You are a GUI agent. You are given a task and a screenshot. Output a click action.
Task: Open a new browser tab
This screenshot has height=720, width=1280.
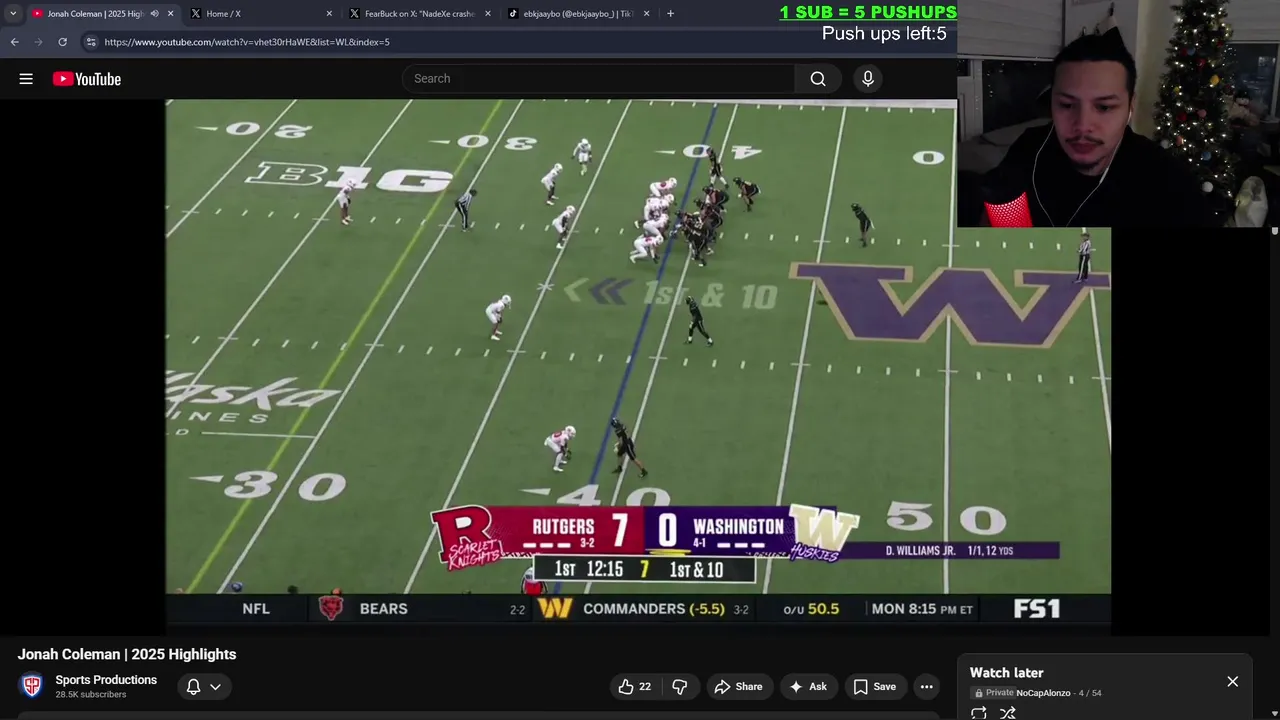point(670,14)
